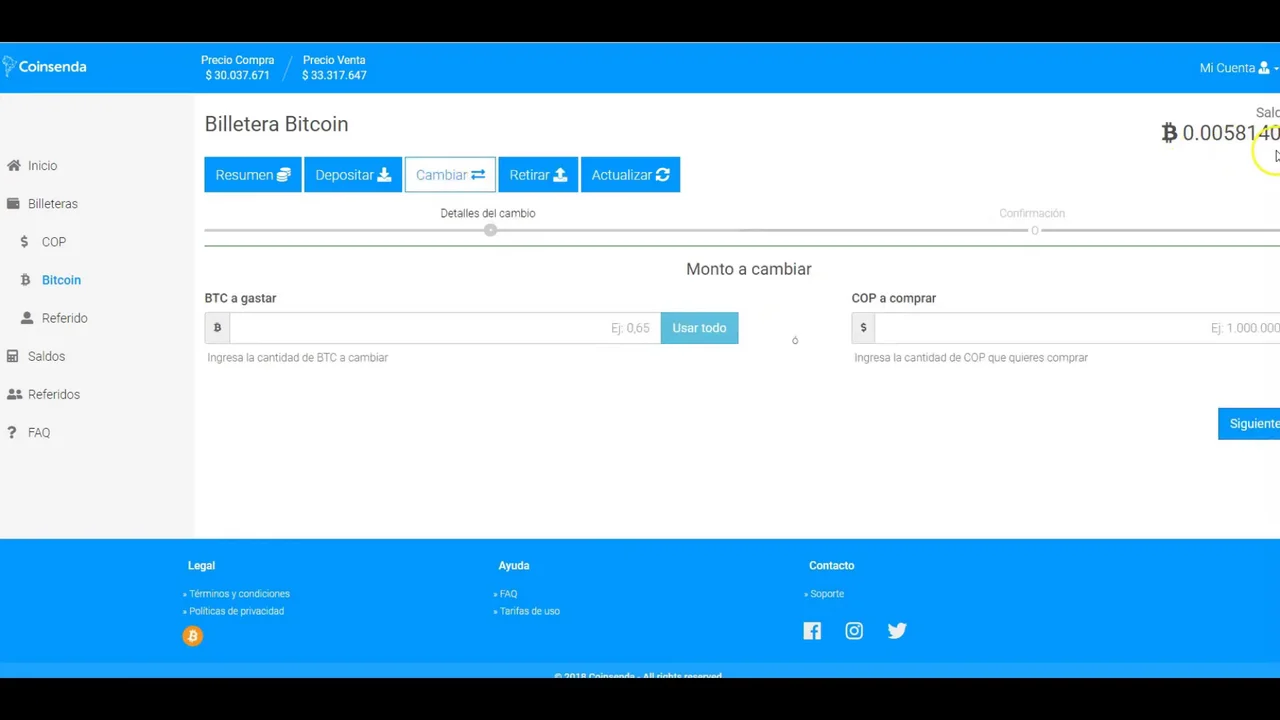
Task: Click the Bitcoin symbol beside the balance
Action: point(1169,133)
